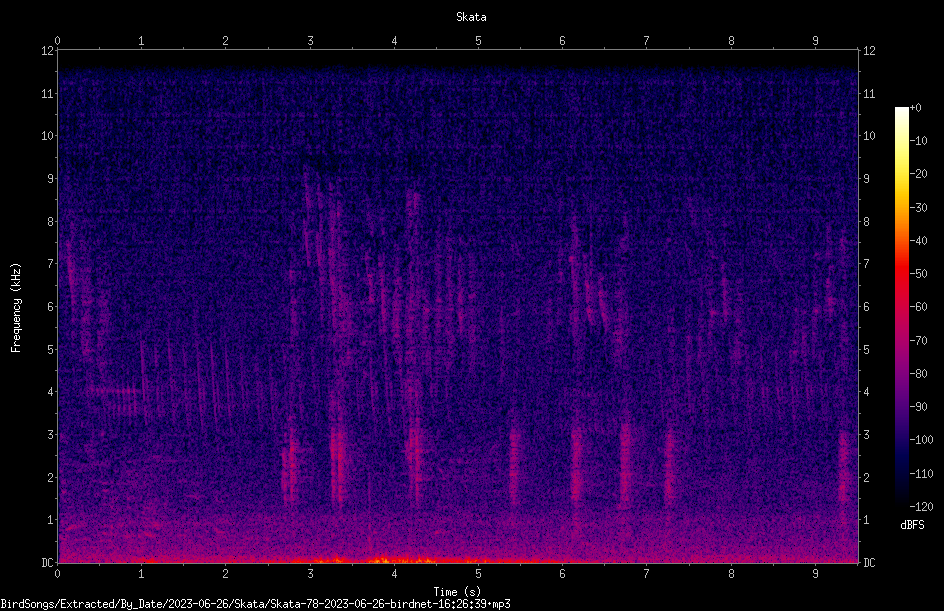Image resolution: width=944 pixels, height=611 pixels.
Task: Click the "+0" color scale label
Action: tap(915, 108)
